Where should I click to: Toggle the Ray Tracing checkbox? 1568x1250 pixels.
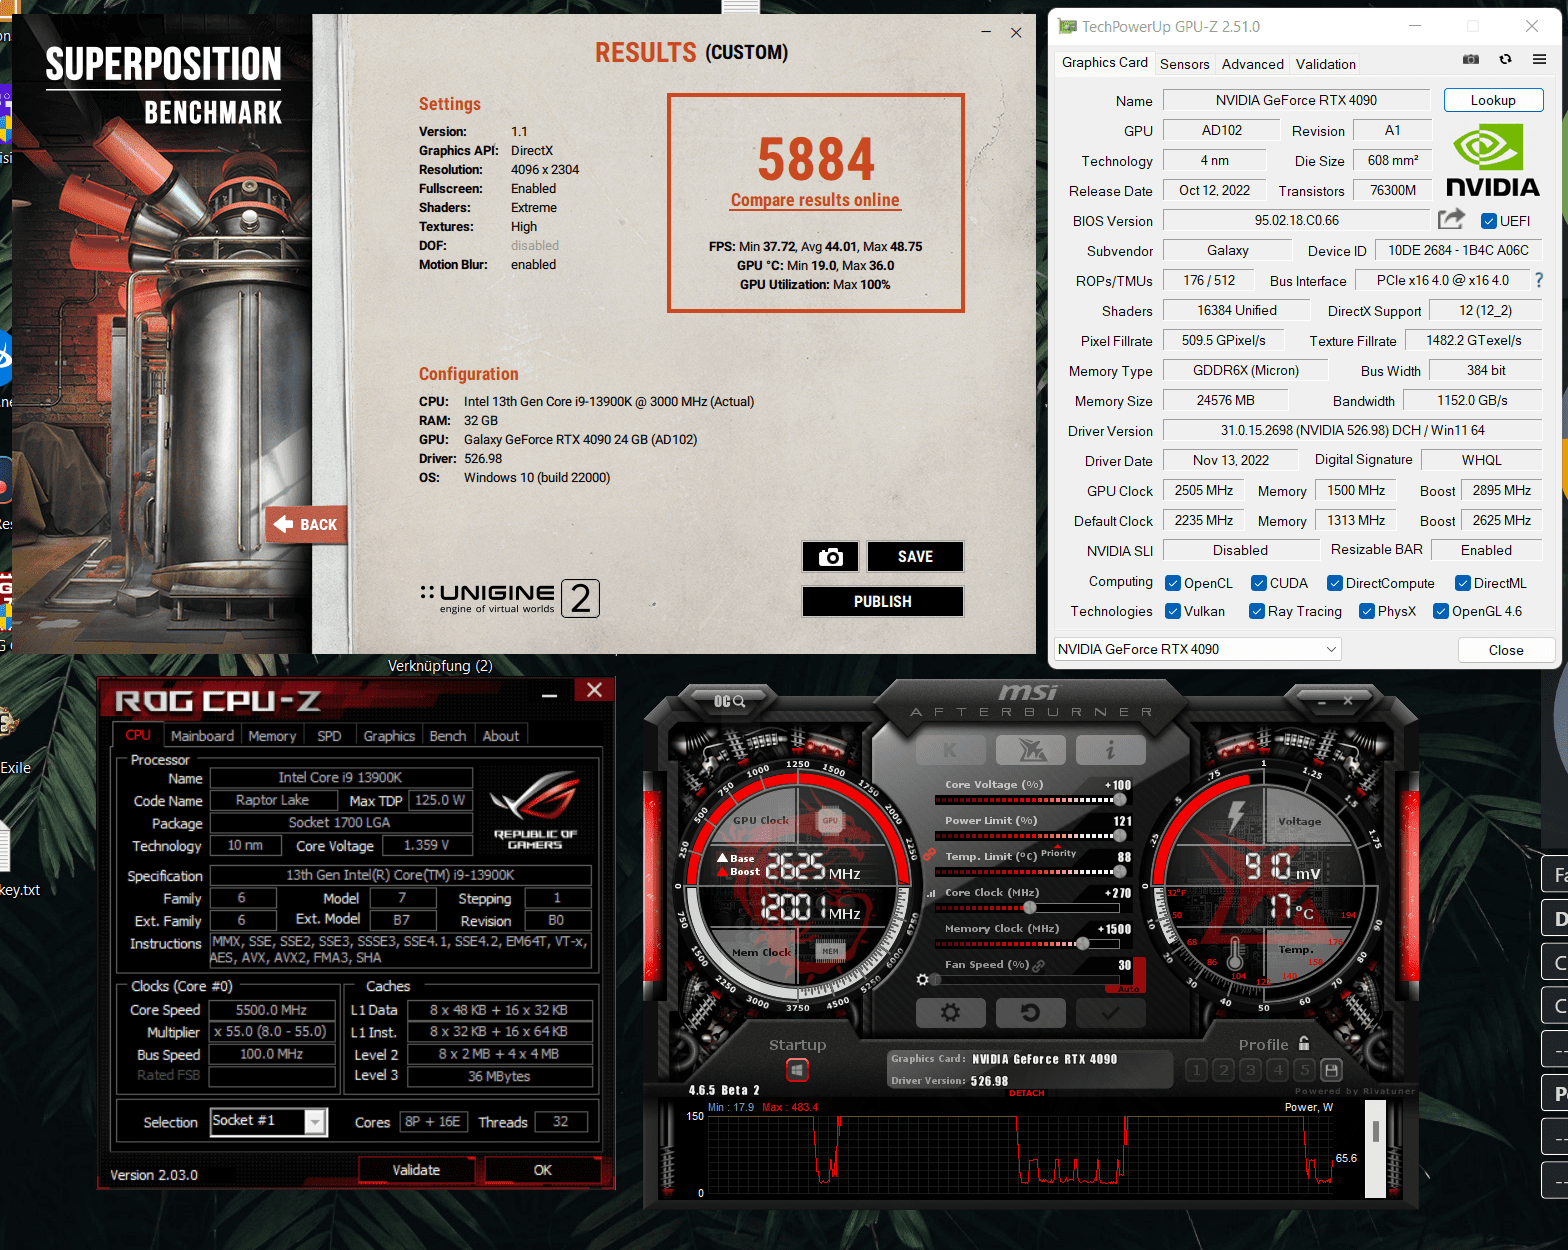1257,611
